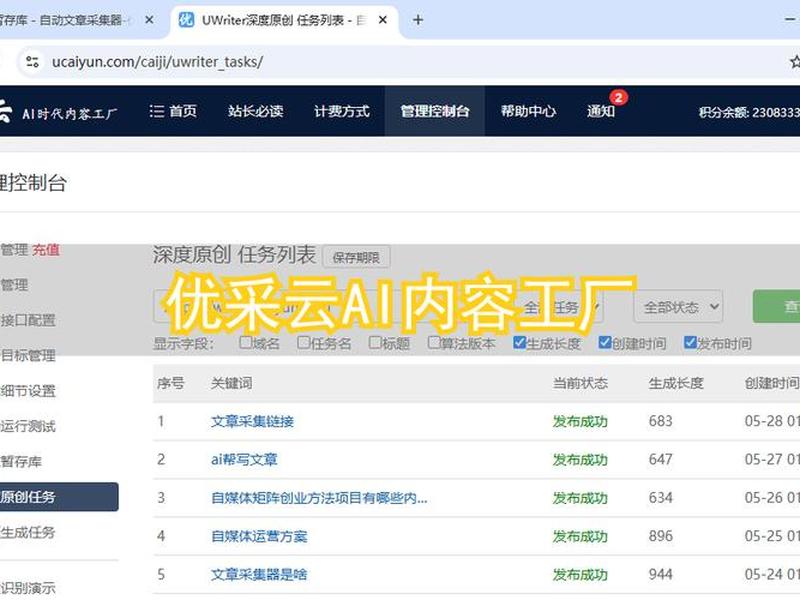
Task: Click the 当前状态 column header
Action: [580, 383]
